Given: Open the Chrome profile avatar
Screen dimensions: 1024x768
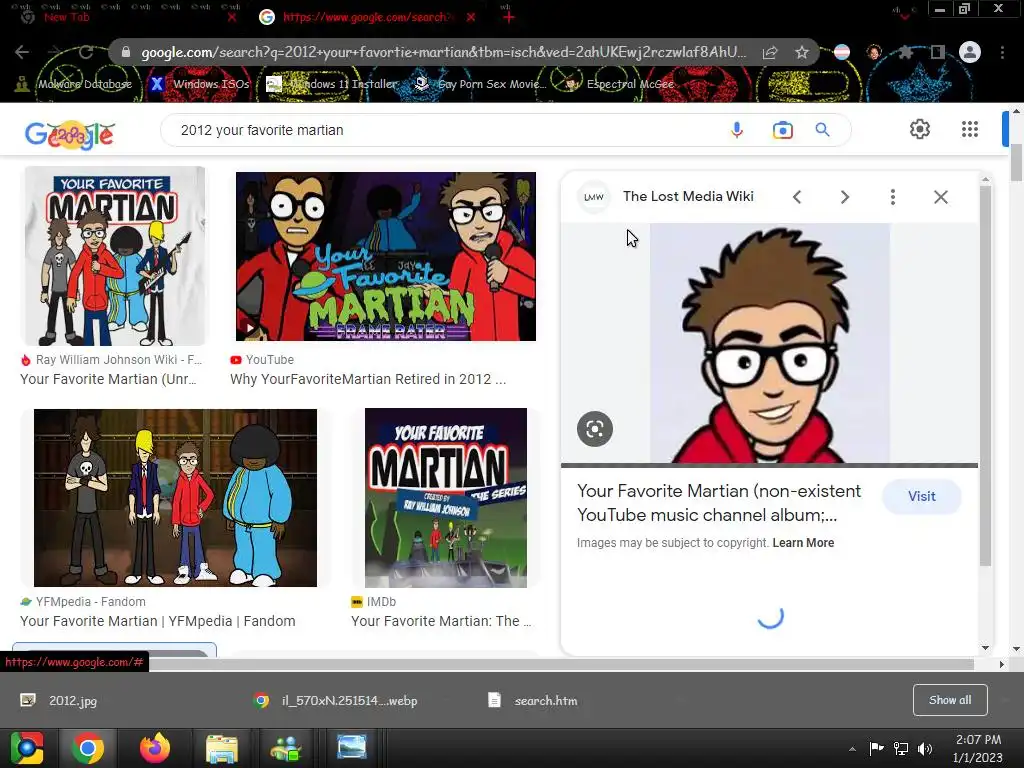Looking at the screenshot, I should click(970, 52).
